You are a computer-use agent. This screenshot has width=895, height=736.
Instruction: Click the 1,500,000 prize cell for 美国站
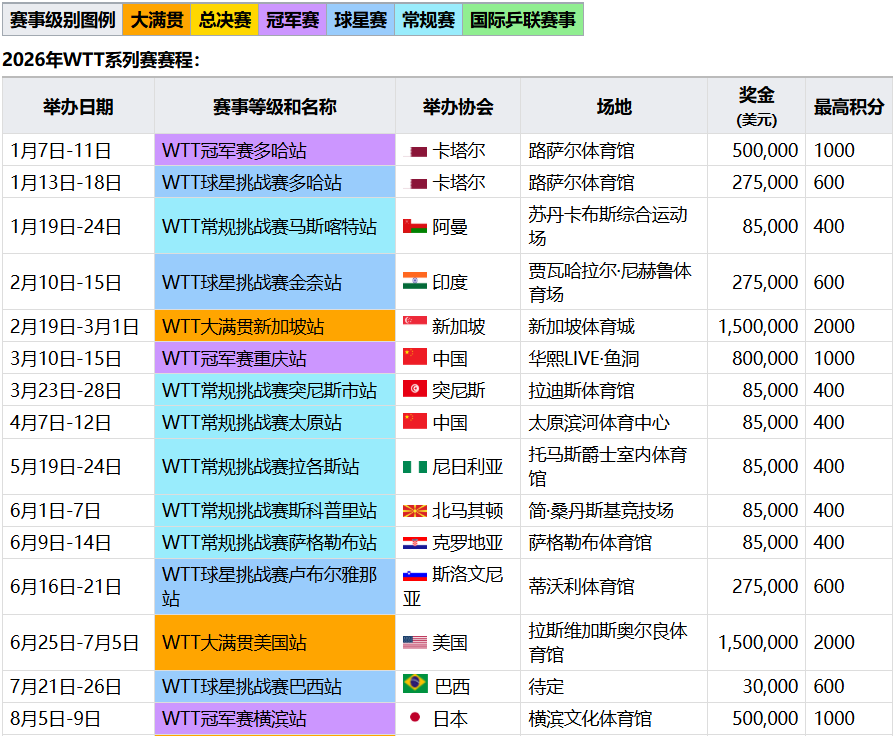[757, 643]
